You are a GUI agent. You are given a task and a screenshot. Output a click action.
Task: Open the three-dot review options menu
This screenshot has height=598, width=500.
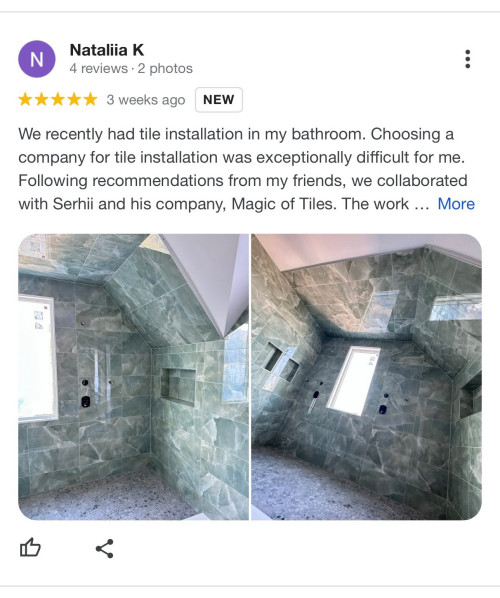[x=468, y=59]
